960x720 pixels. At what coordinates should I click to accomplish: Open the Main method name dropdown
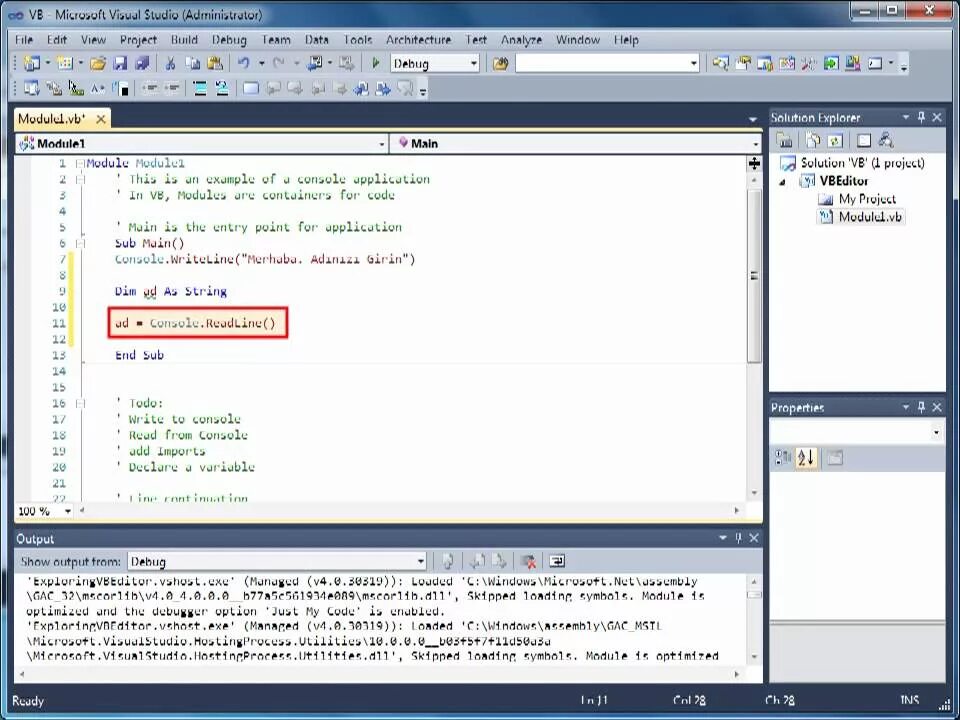(x=756, y=144)
